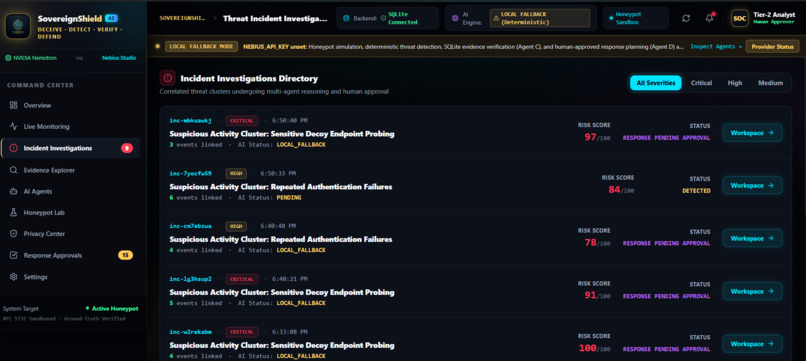Filter incidents by Critical severity

701,83
